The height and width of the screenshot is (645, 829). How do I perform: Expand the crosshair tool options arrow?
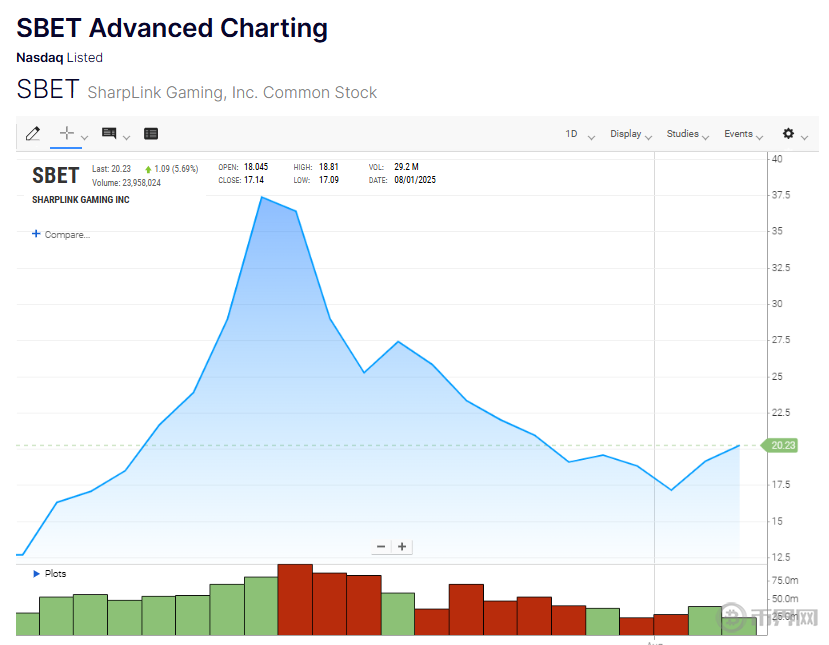click(x=84, y=137)
